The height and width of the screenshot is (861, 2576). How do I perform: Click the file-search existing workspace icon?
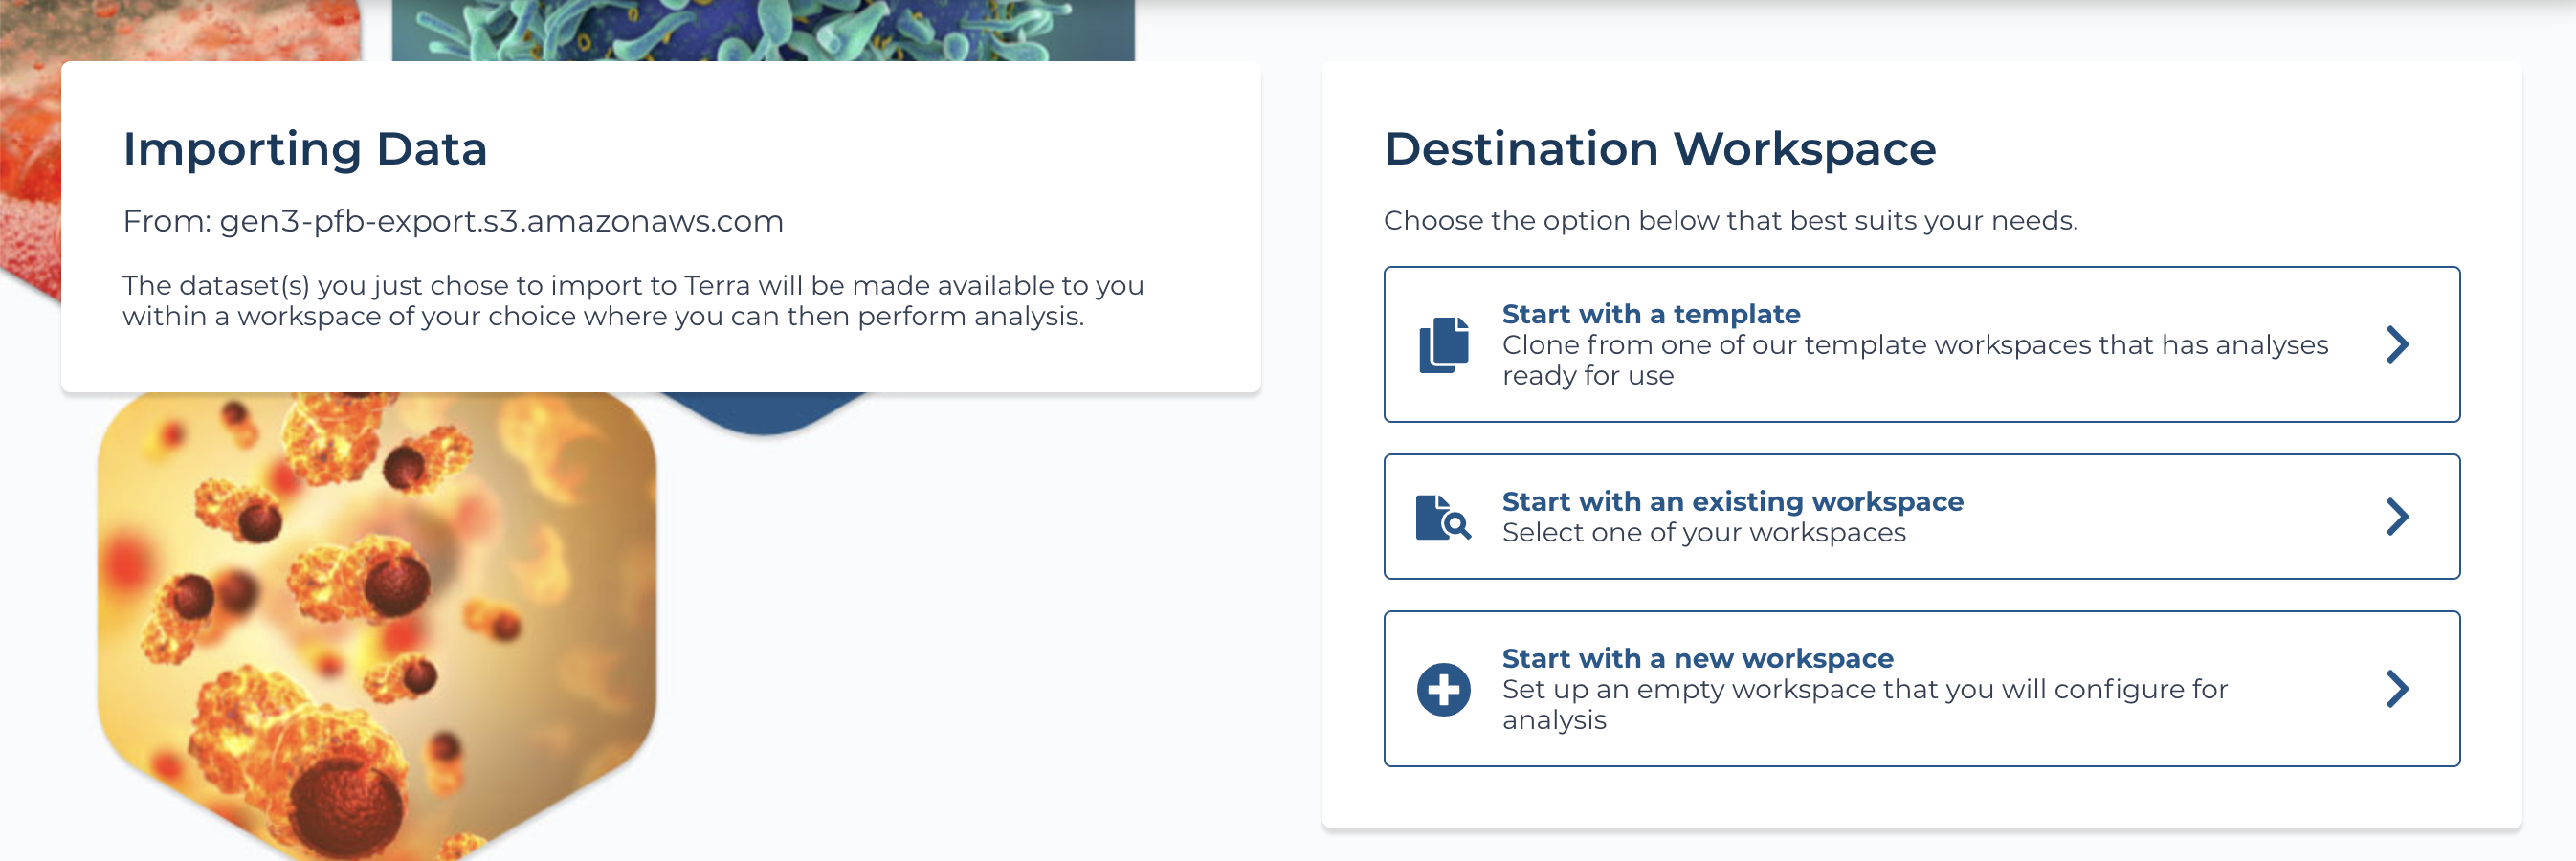coord(1443,517)
